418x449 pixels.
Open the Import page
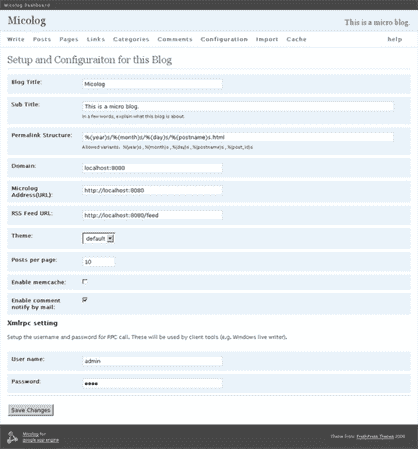click(267, 39)
